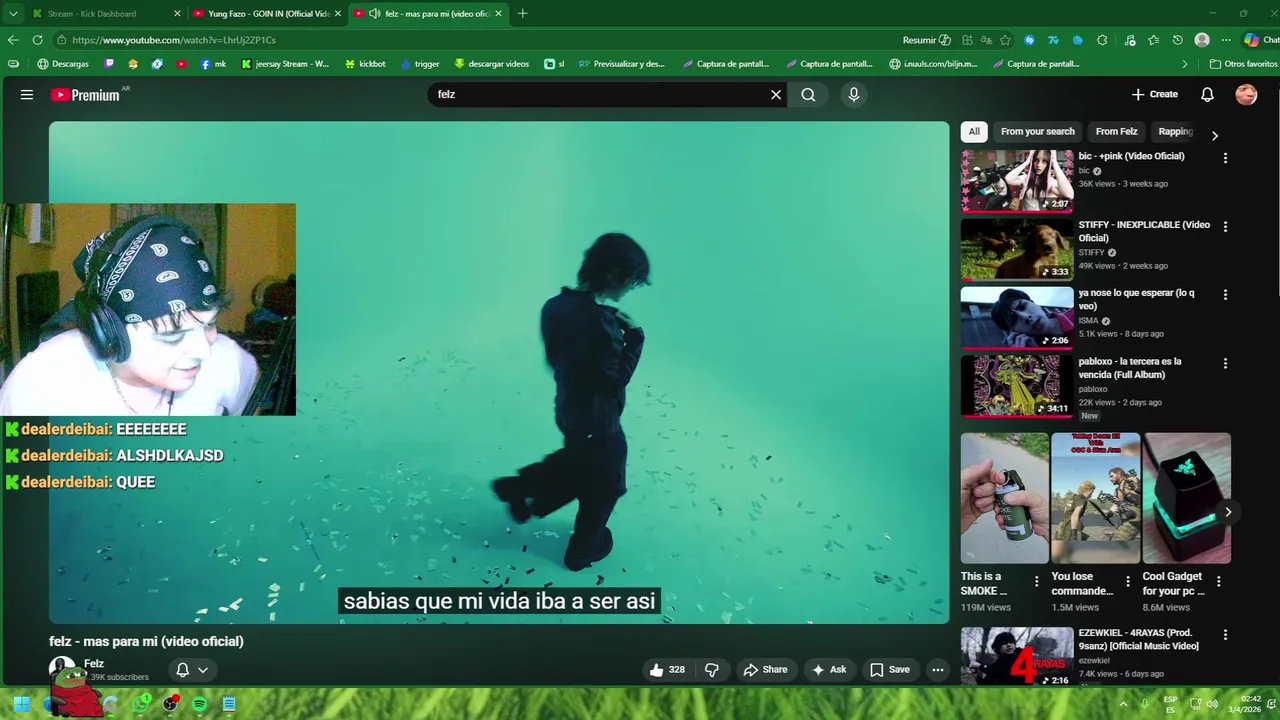Open the Create menu button

click(x=1155, y=94)
